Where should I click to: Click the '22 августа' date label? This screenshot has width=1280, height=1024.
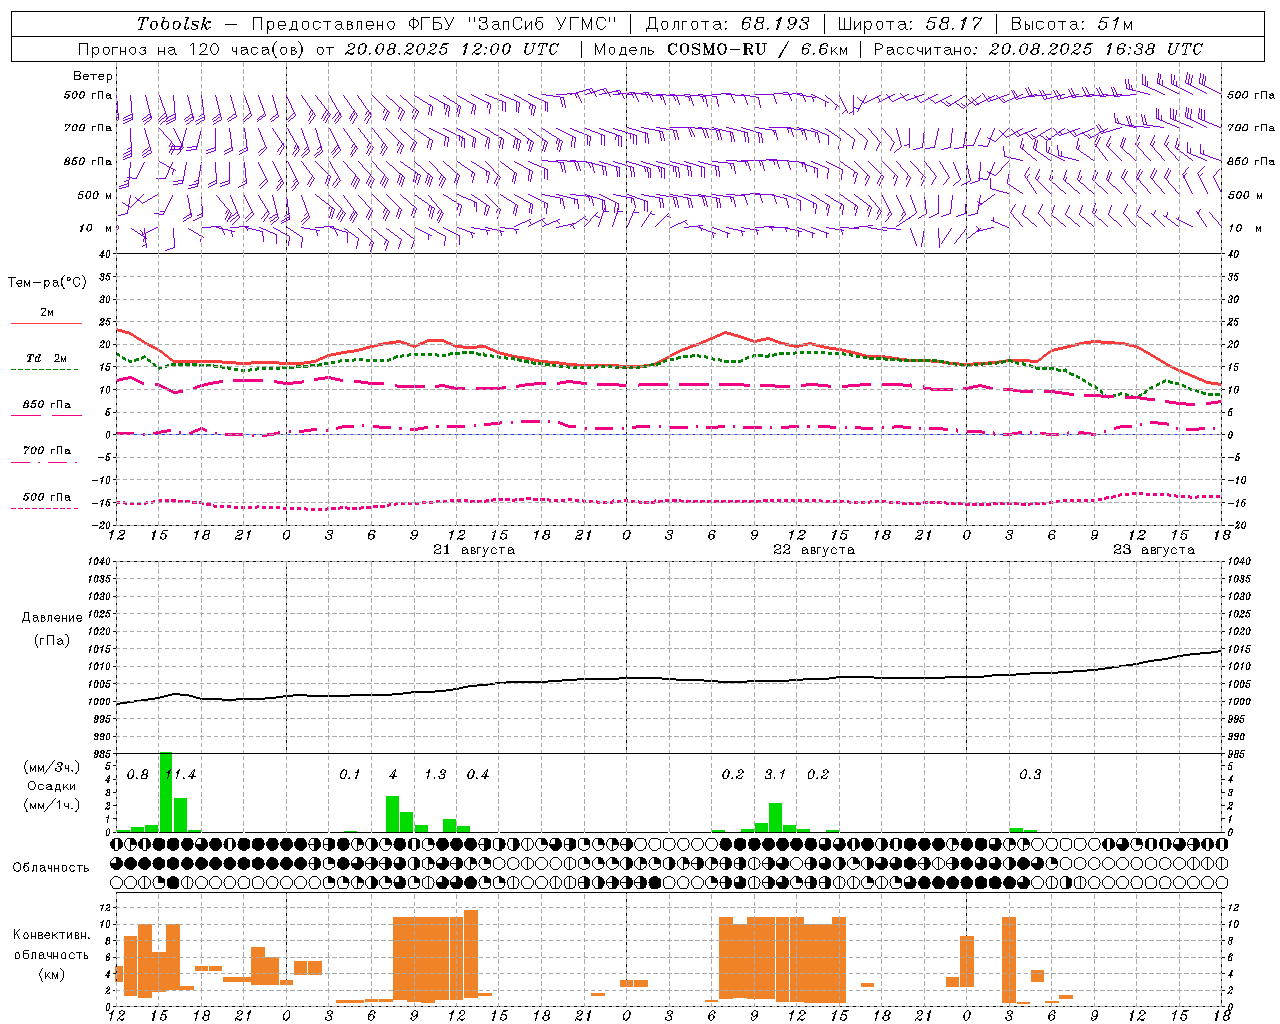814,550
